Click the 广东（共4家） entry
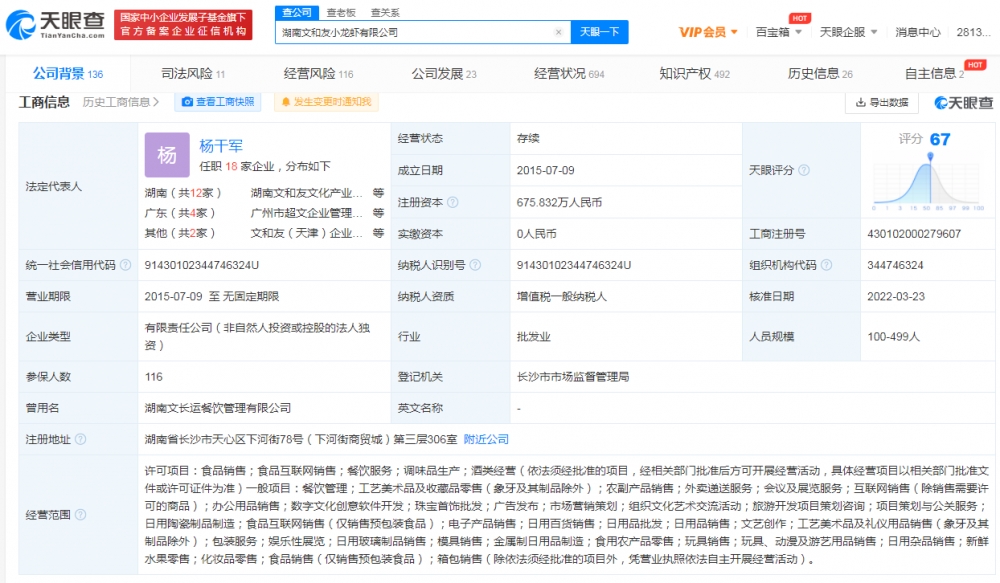The image size is (1000, 583). point(180,213)
